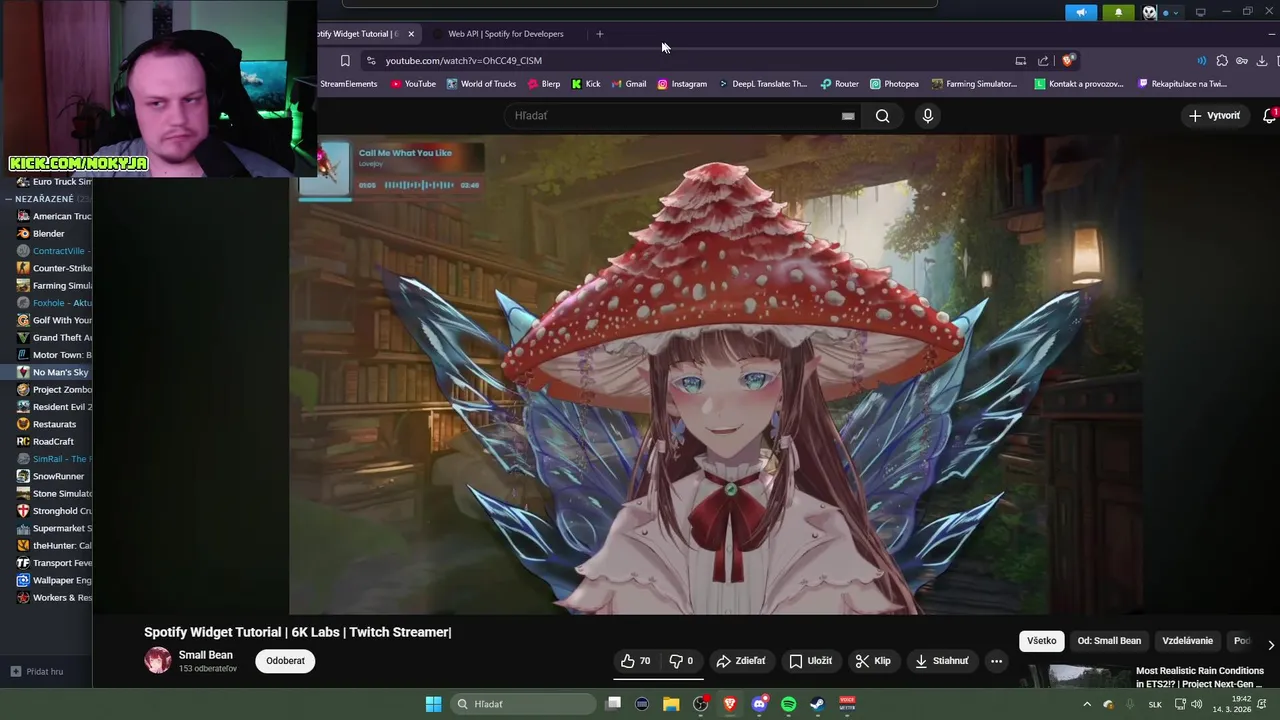
Task: Open Gmail bookmark
Action: tap(628, 84)
